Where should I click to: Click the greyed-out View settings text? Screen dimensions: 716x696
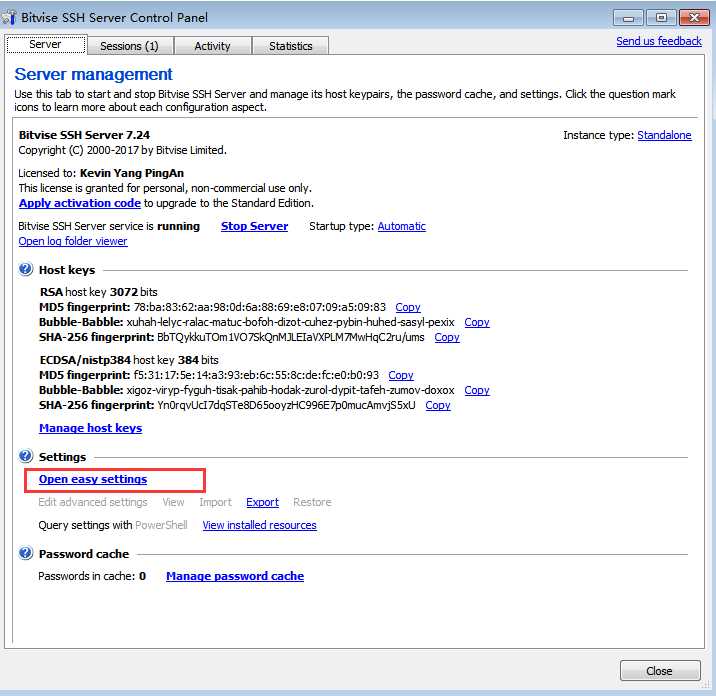tap(173, 502)
